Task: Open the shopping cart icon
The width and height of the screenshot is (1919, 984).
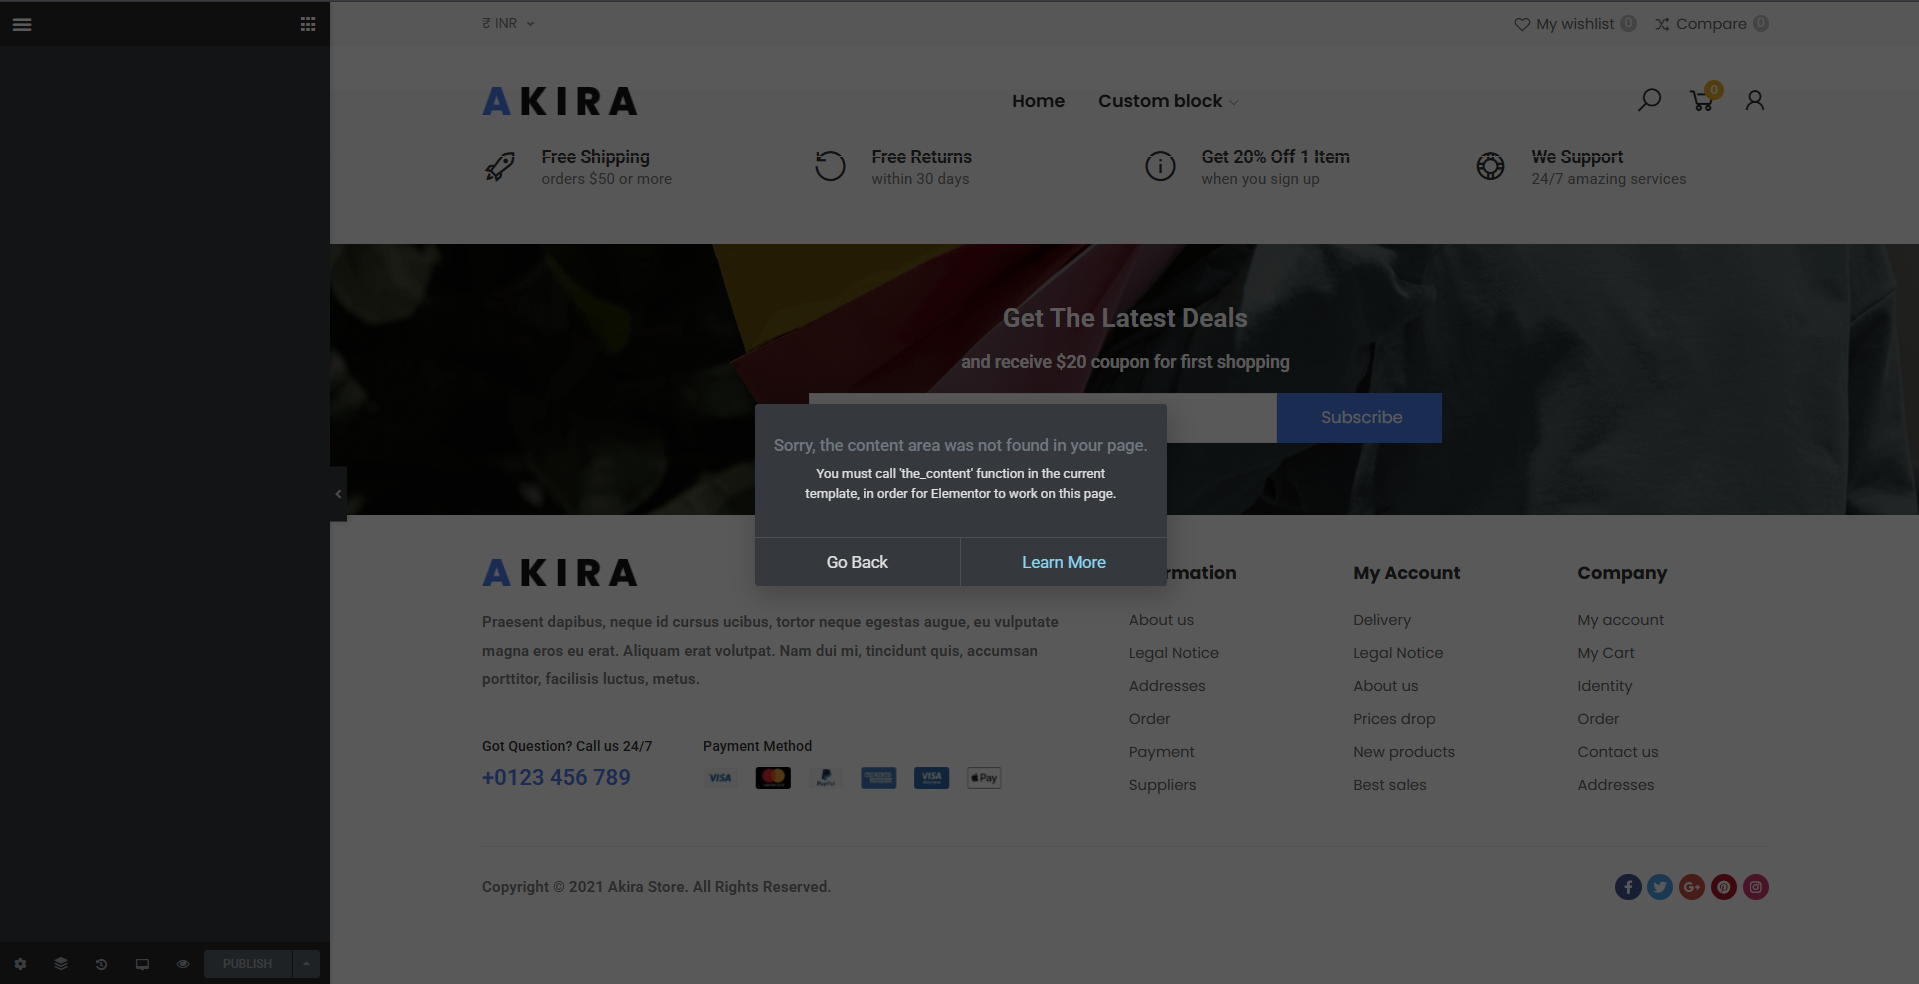Action: coord(1702,100)
